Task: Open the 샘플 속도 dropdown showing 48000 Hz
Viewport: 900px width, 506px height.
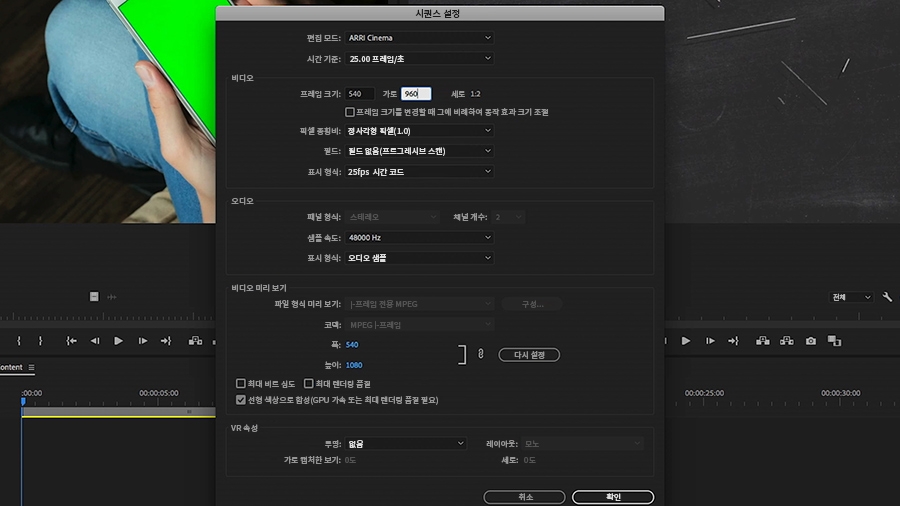Action: tap(419, 238)
